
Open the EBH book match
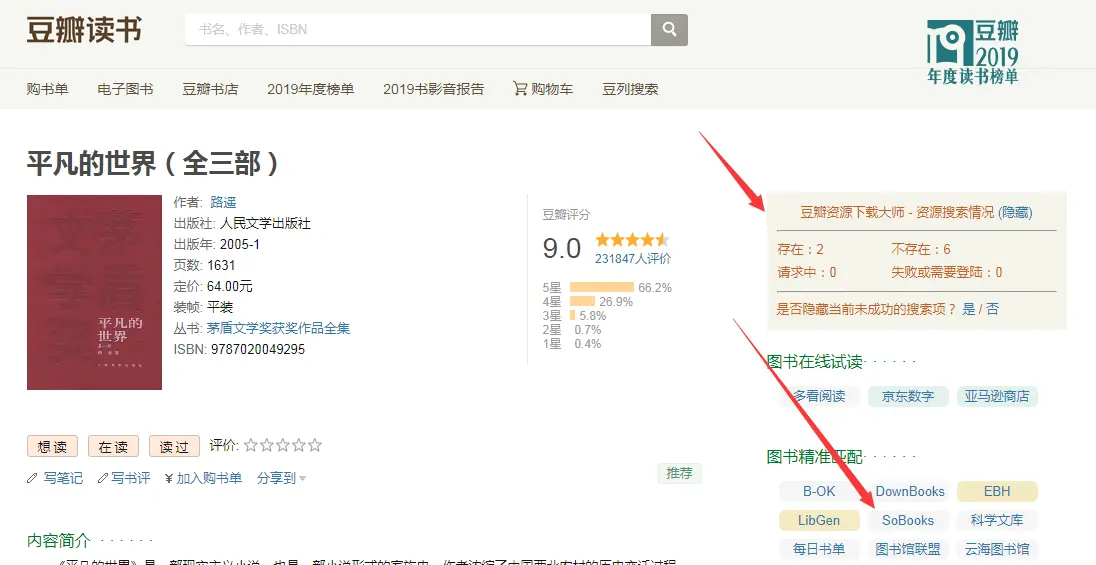pyautogui.click(x=997, y=491)
